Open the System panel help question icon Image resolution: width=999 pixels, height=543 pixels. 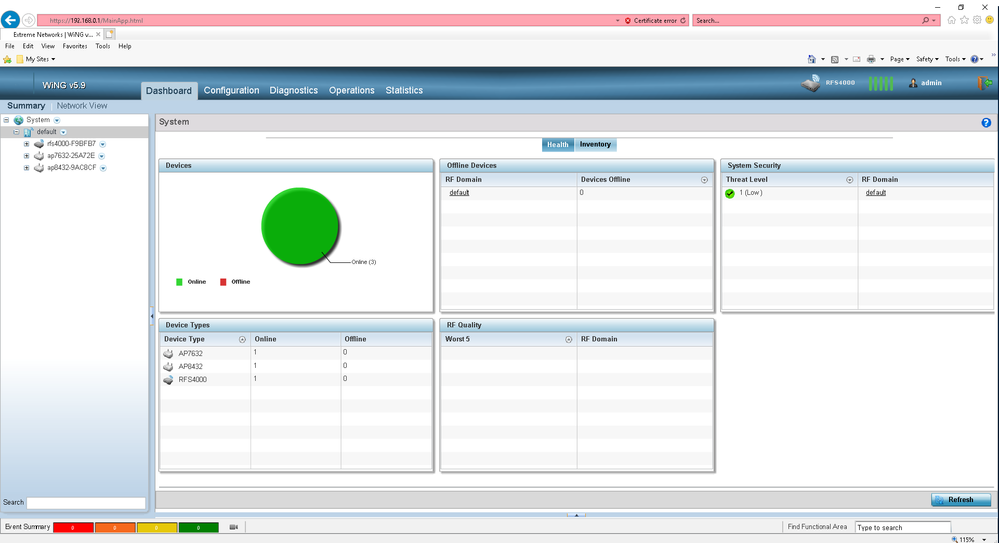[986, 122]
